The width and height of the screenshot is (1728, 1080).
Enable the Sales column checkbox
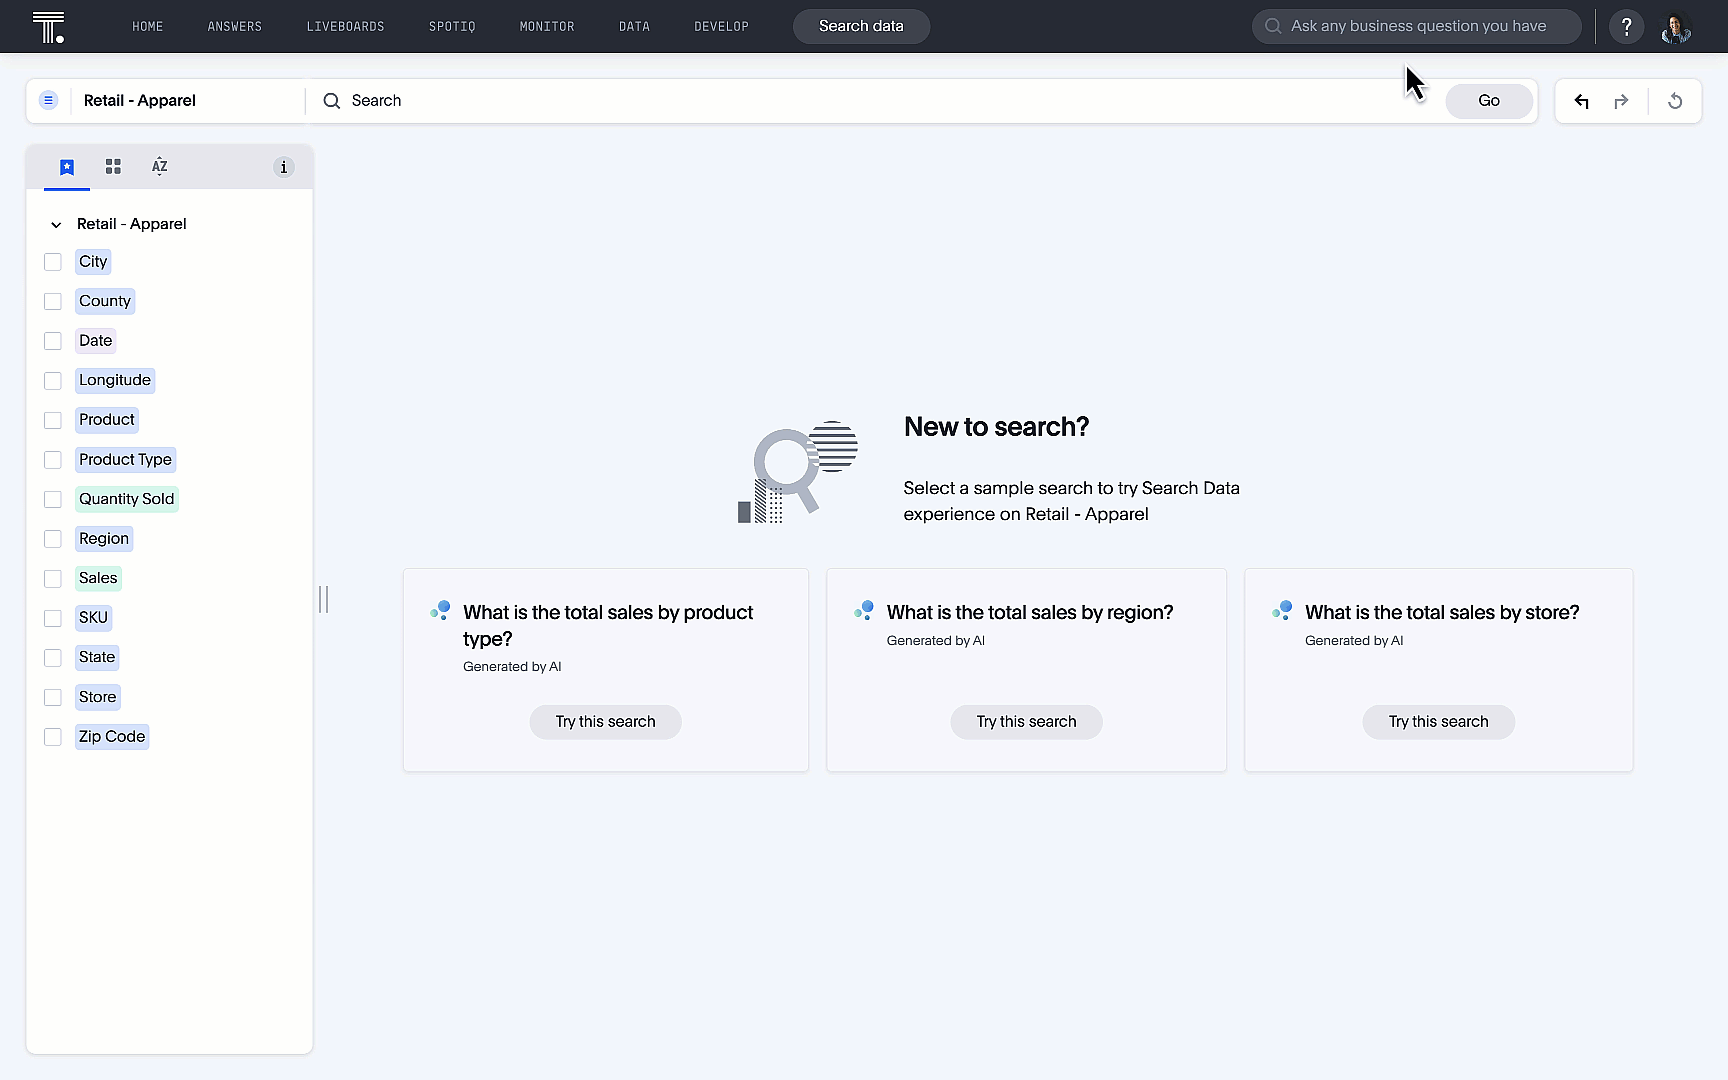point(53,579)
